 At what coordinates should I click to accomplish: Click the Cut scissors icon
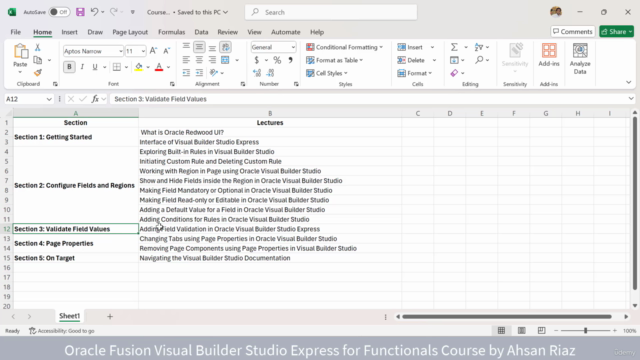point(38,47)
